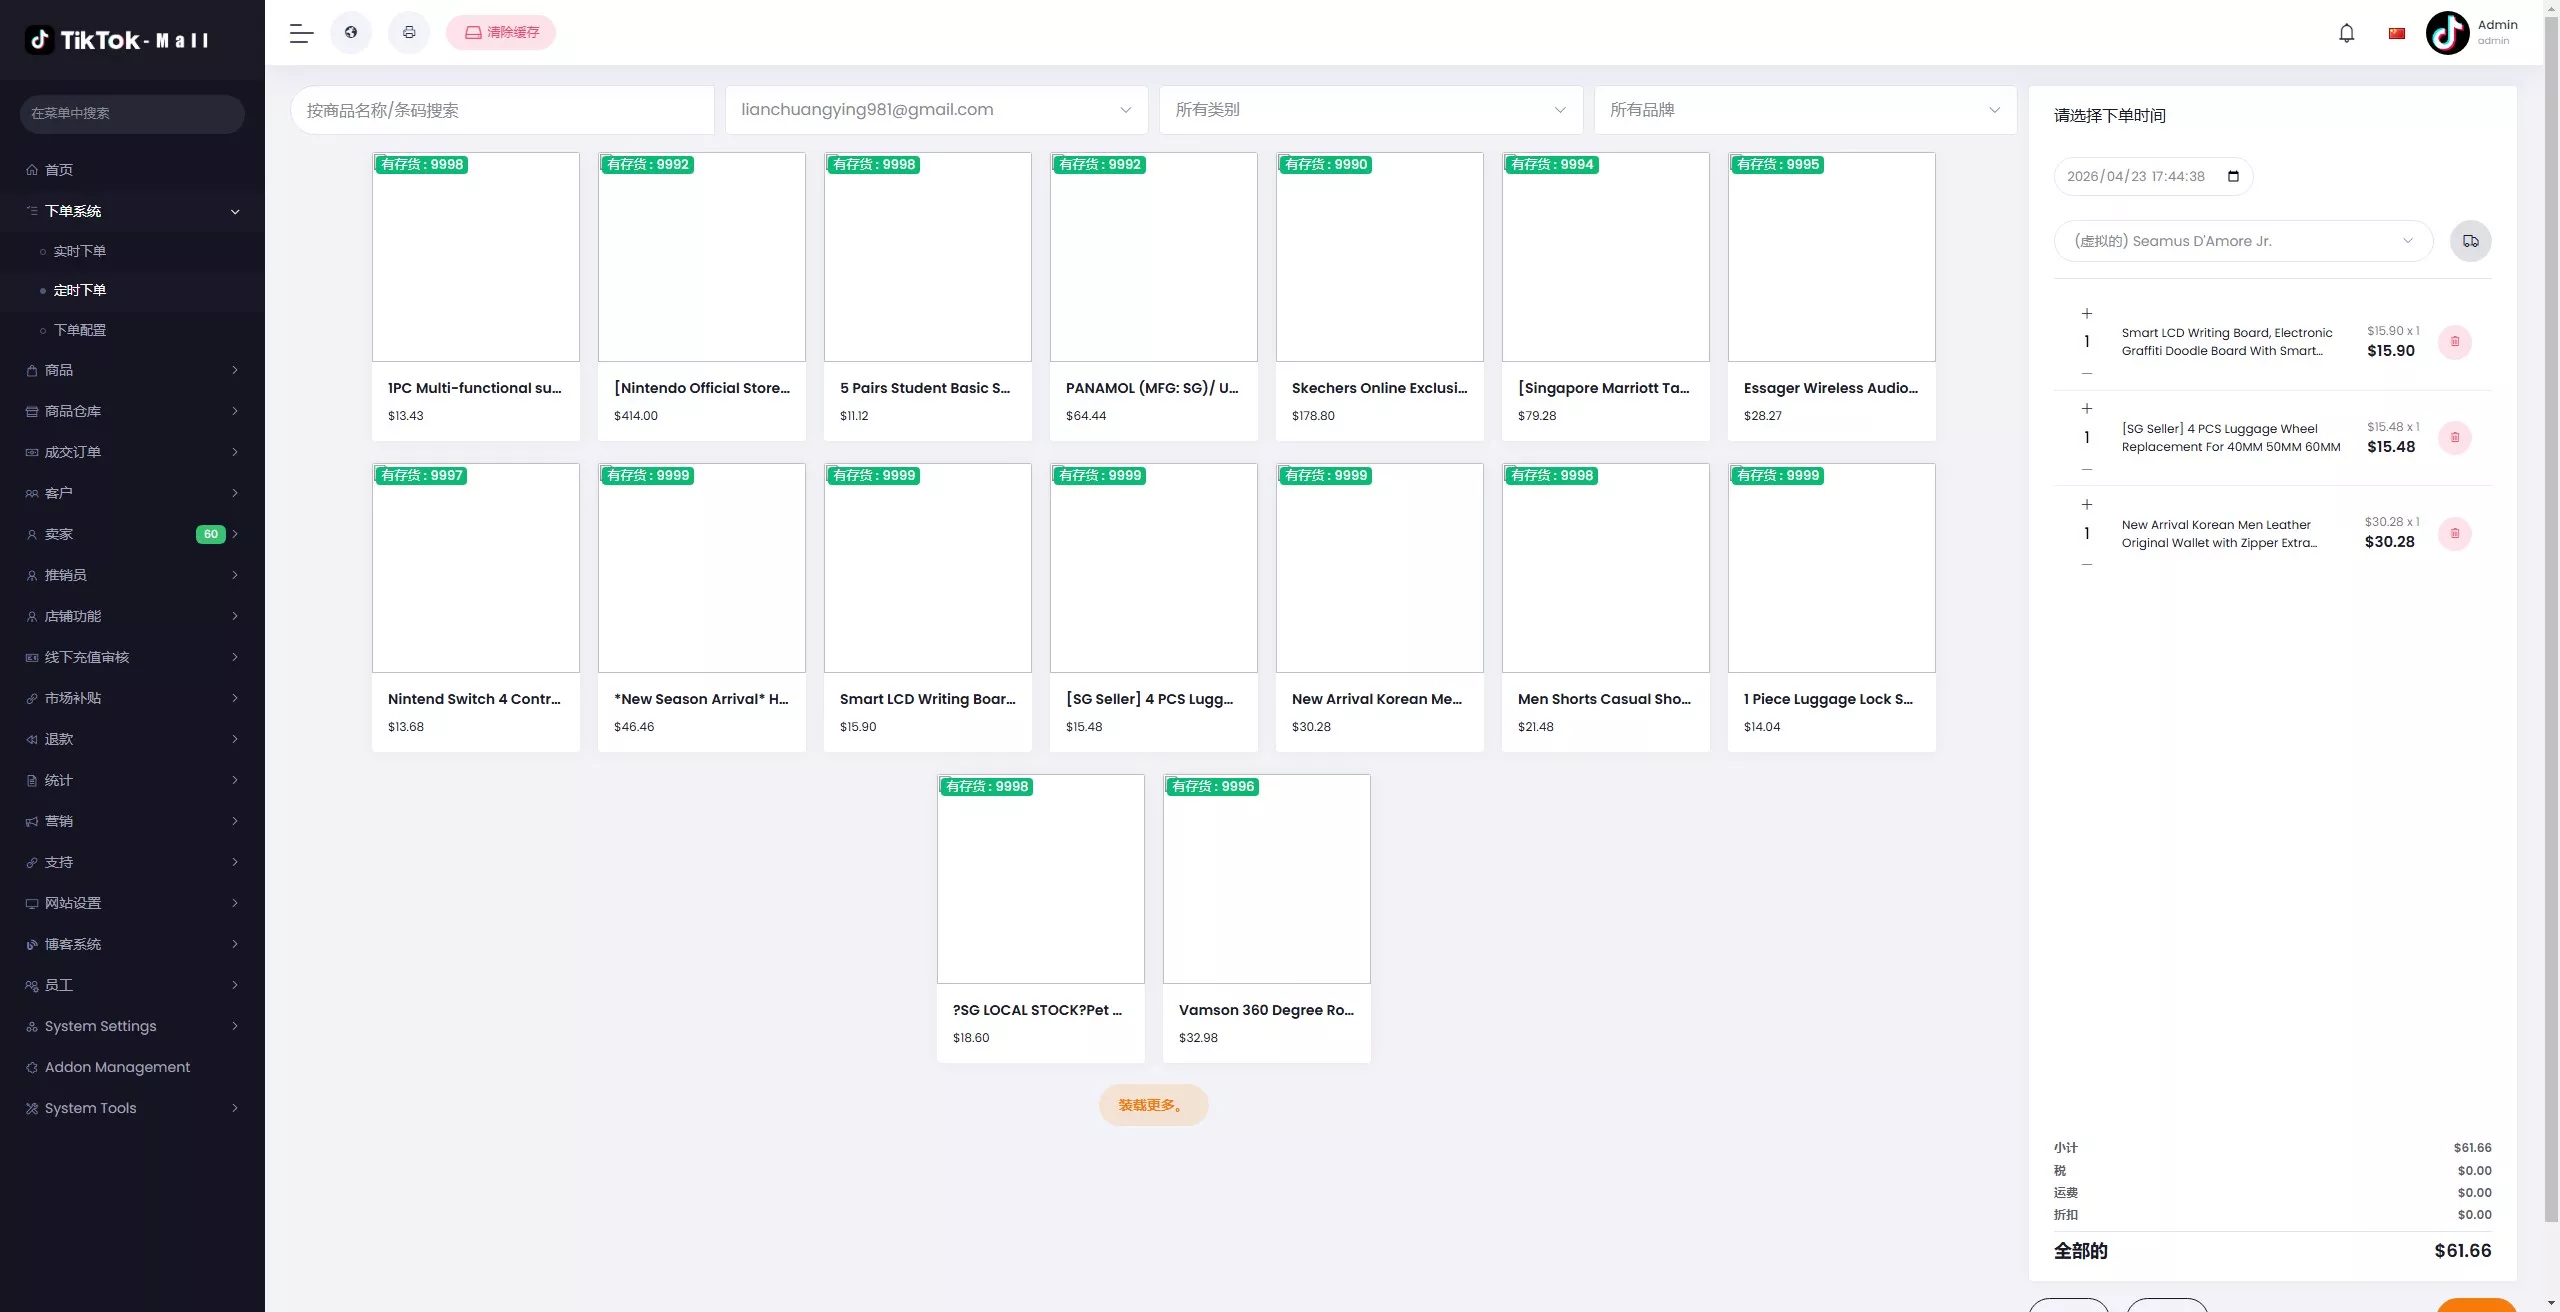Viewport: 2560px width, 1312px height.
Task: Click the printer icon in top bar
Action: [409, 33]
